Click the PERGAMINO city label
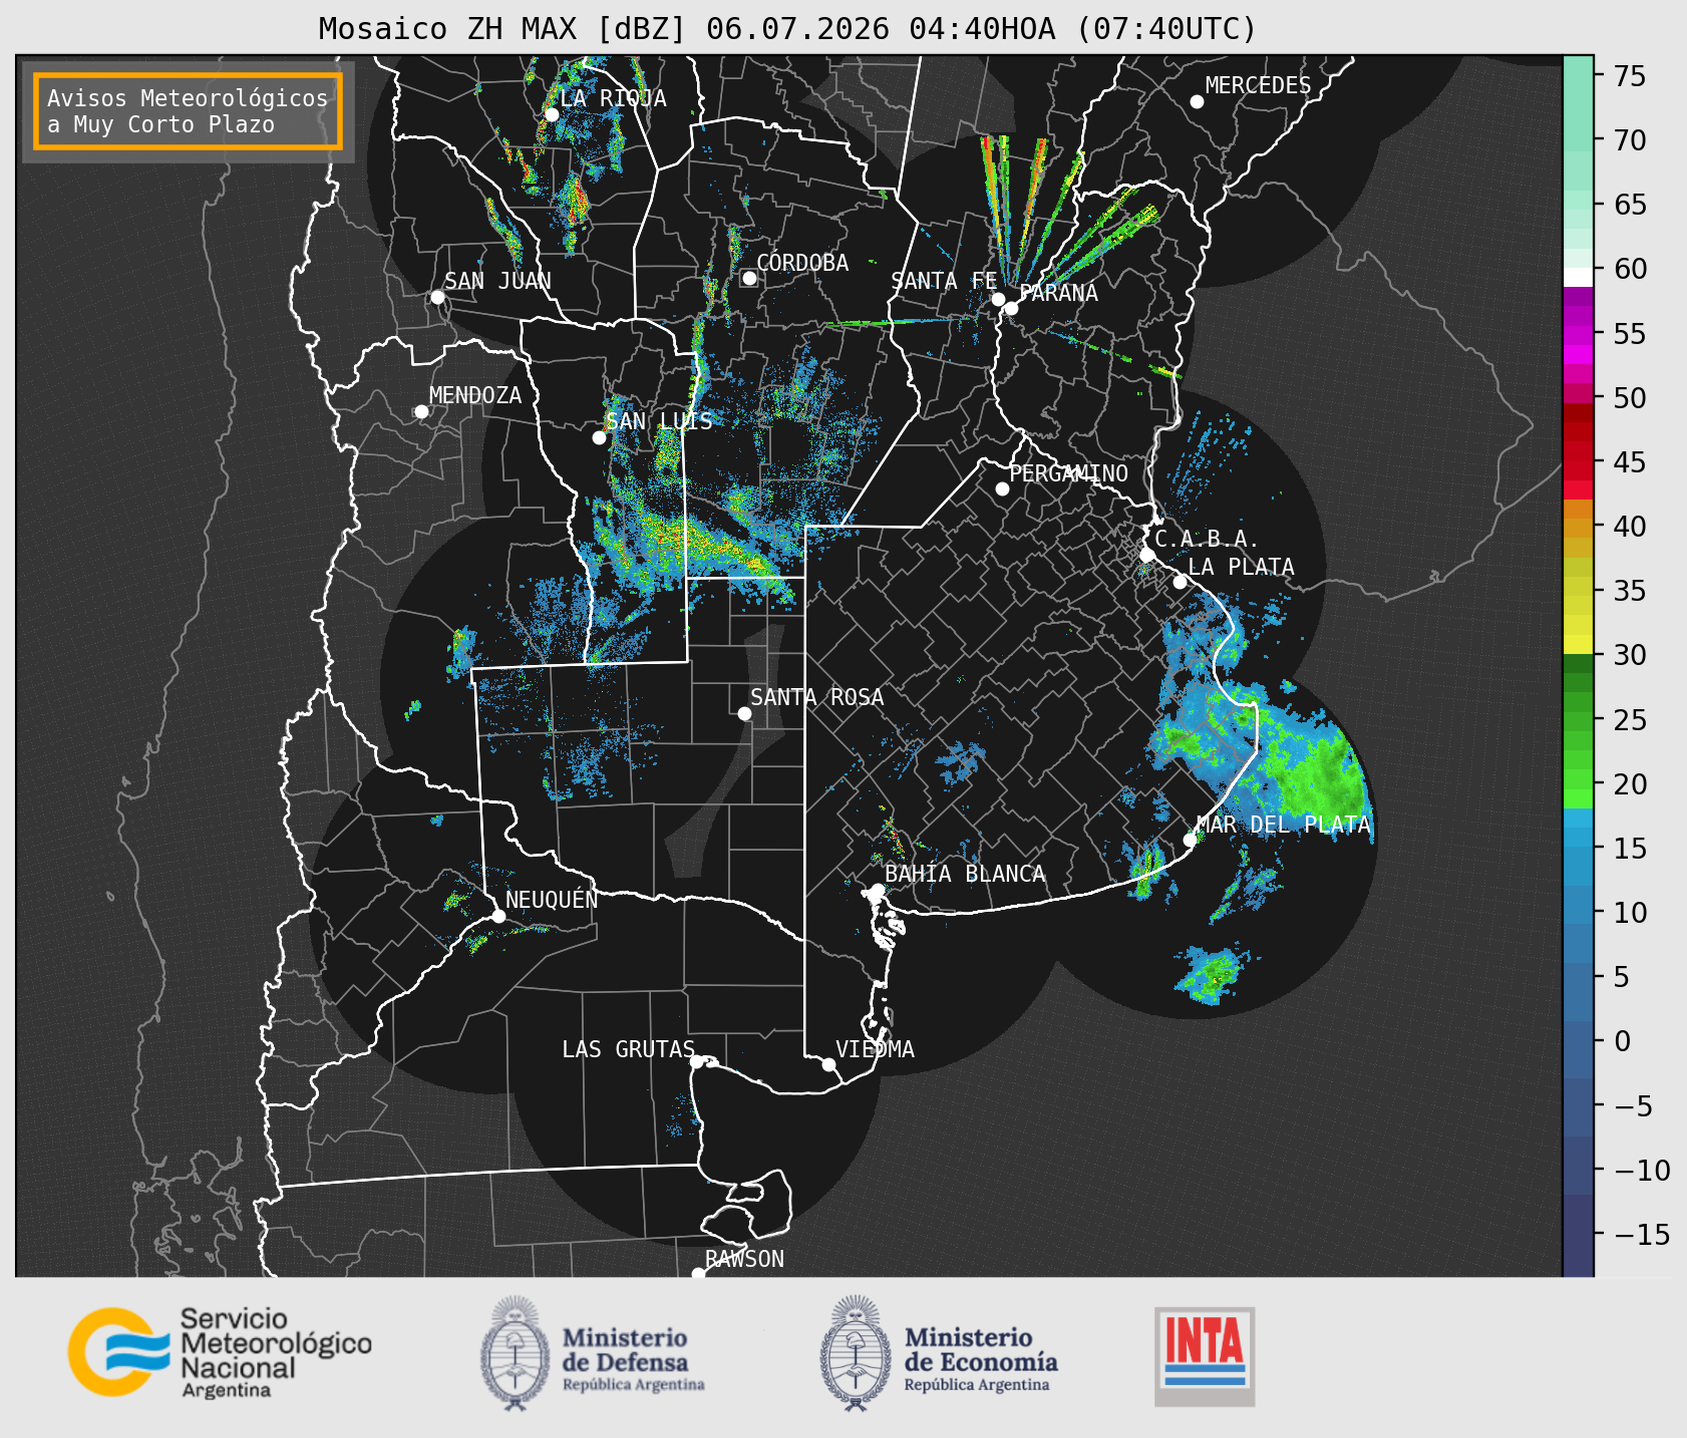This screenshot has width=1687, height=1438. pyautogui.click(x=1069, y=473)
